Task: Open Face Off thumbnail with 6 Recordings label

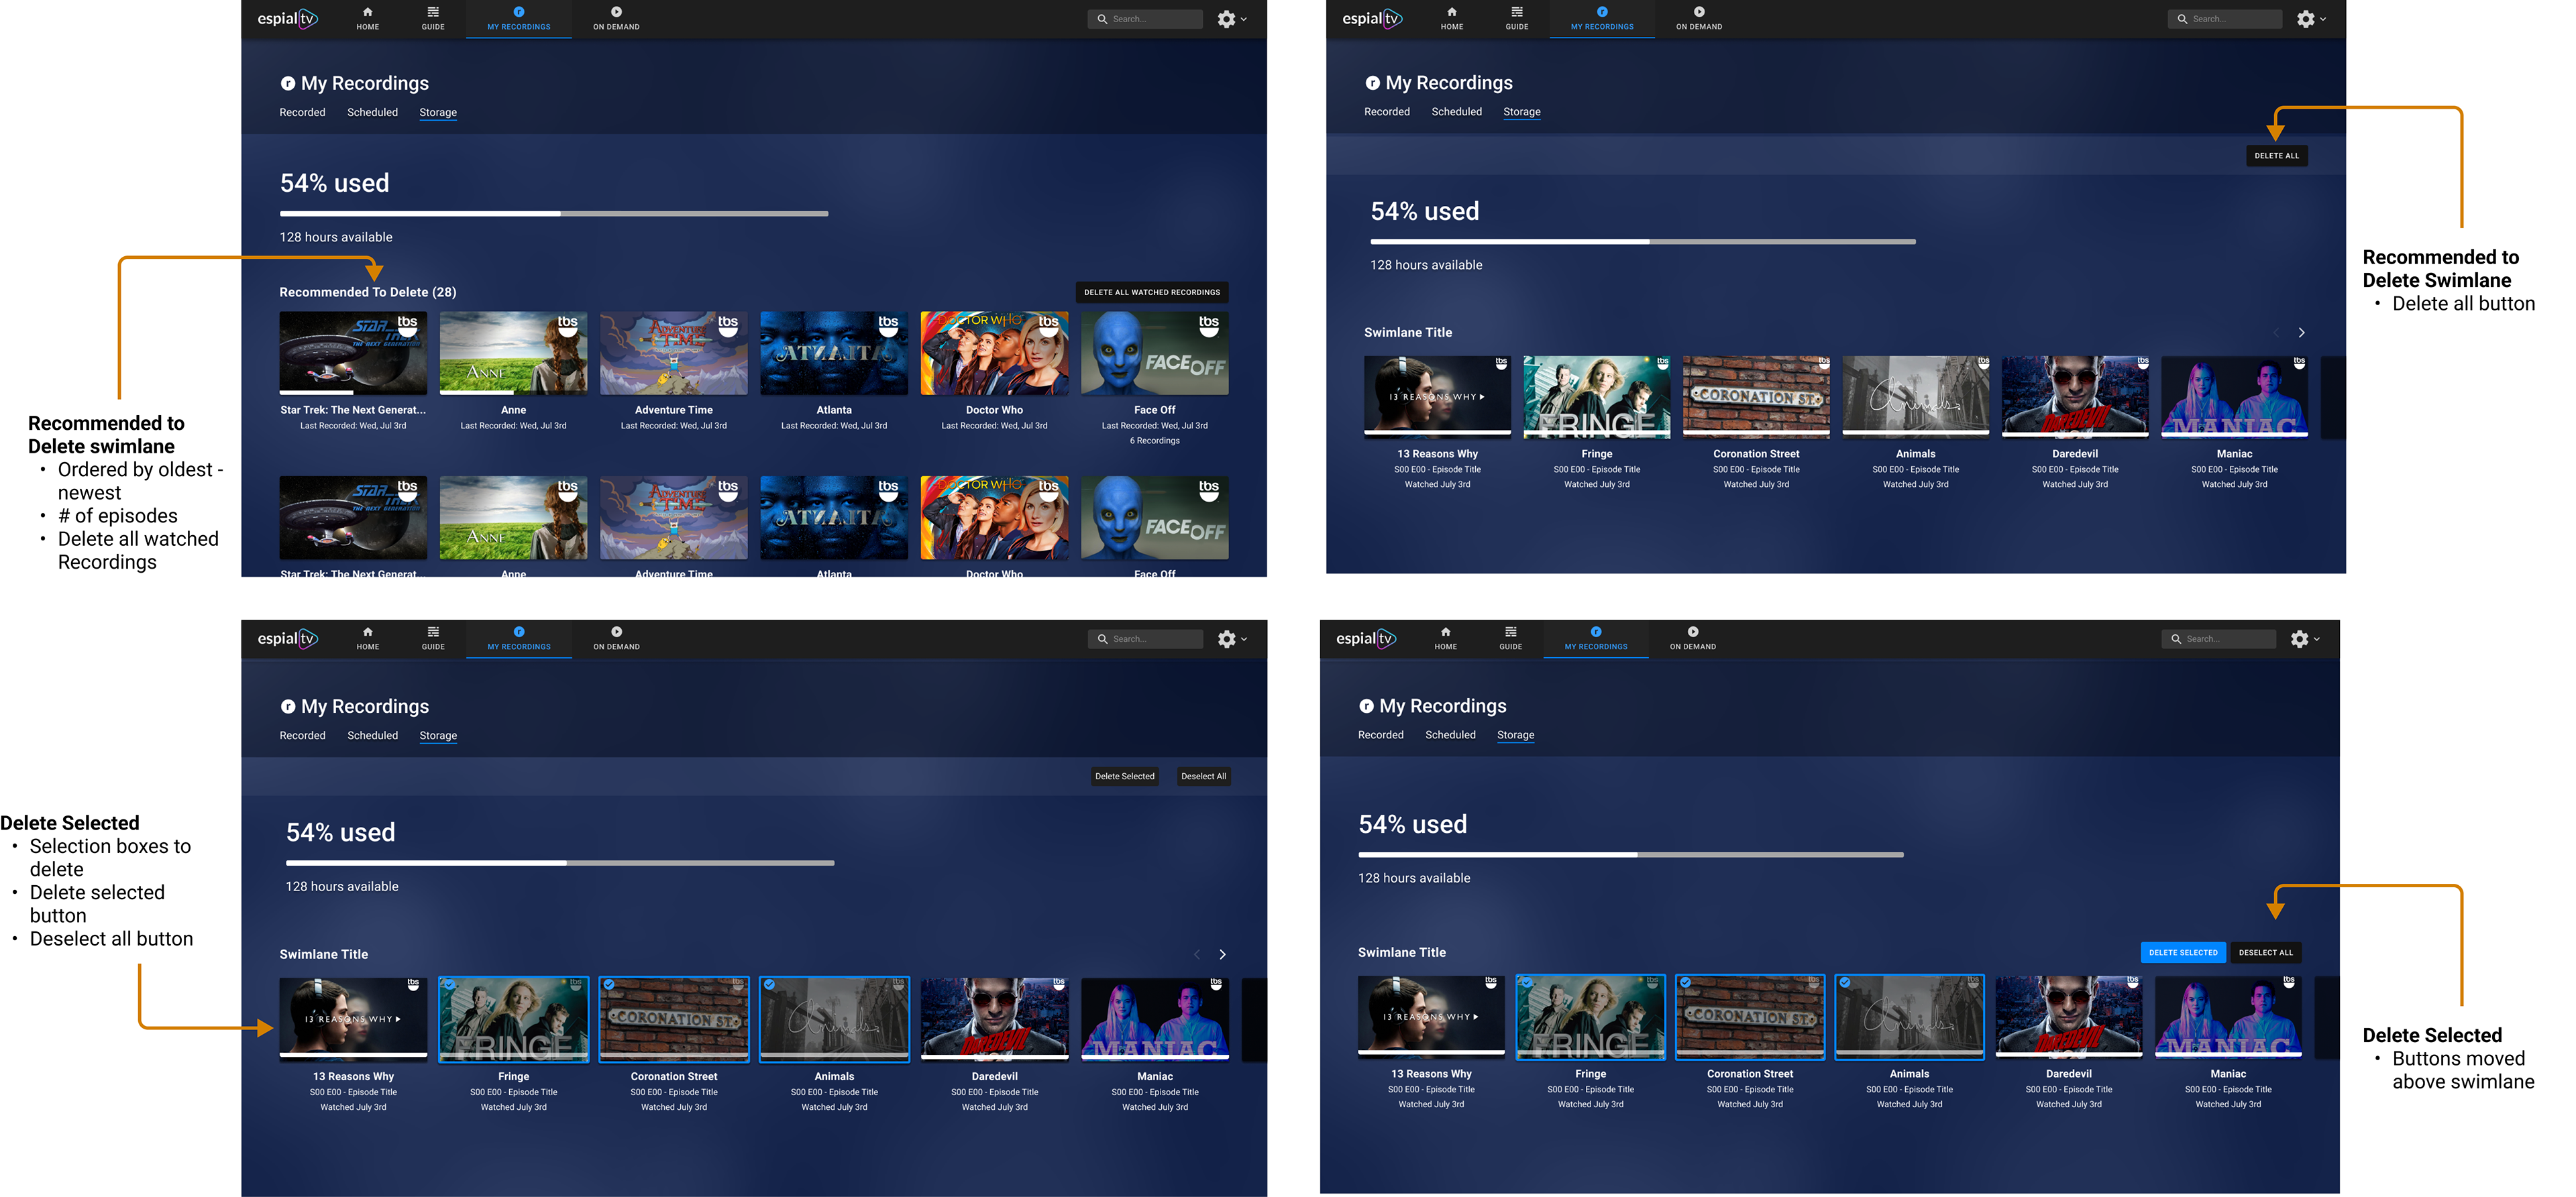Action: tap(1154, 353)
